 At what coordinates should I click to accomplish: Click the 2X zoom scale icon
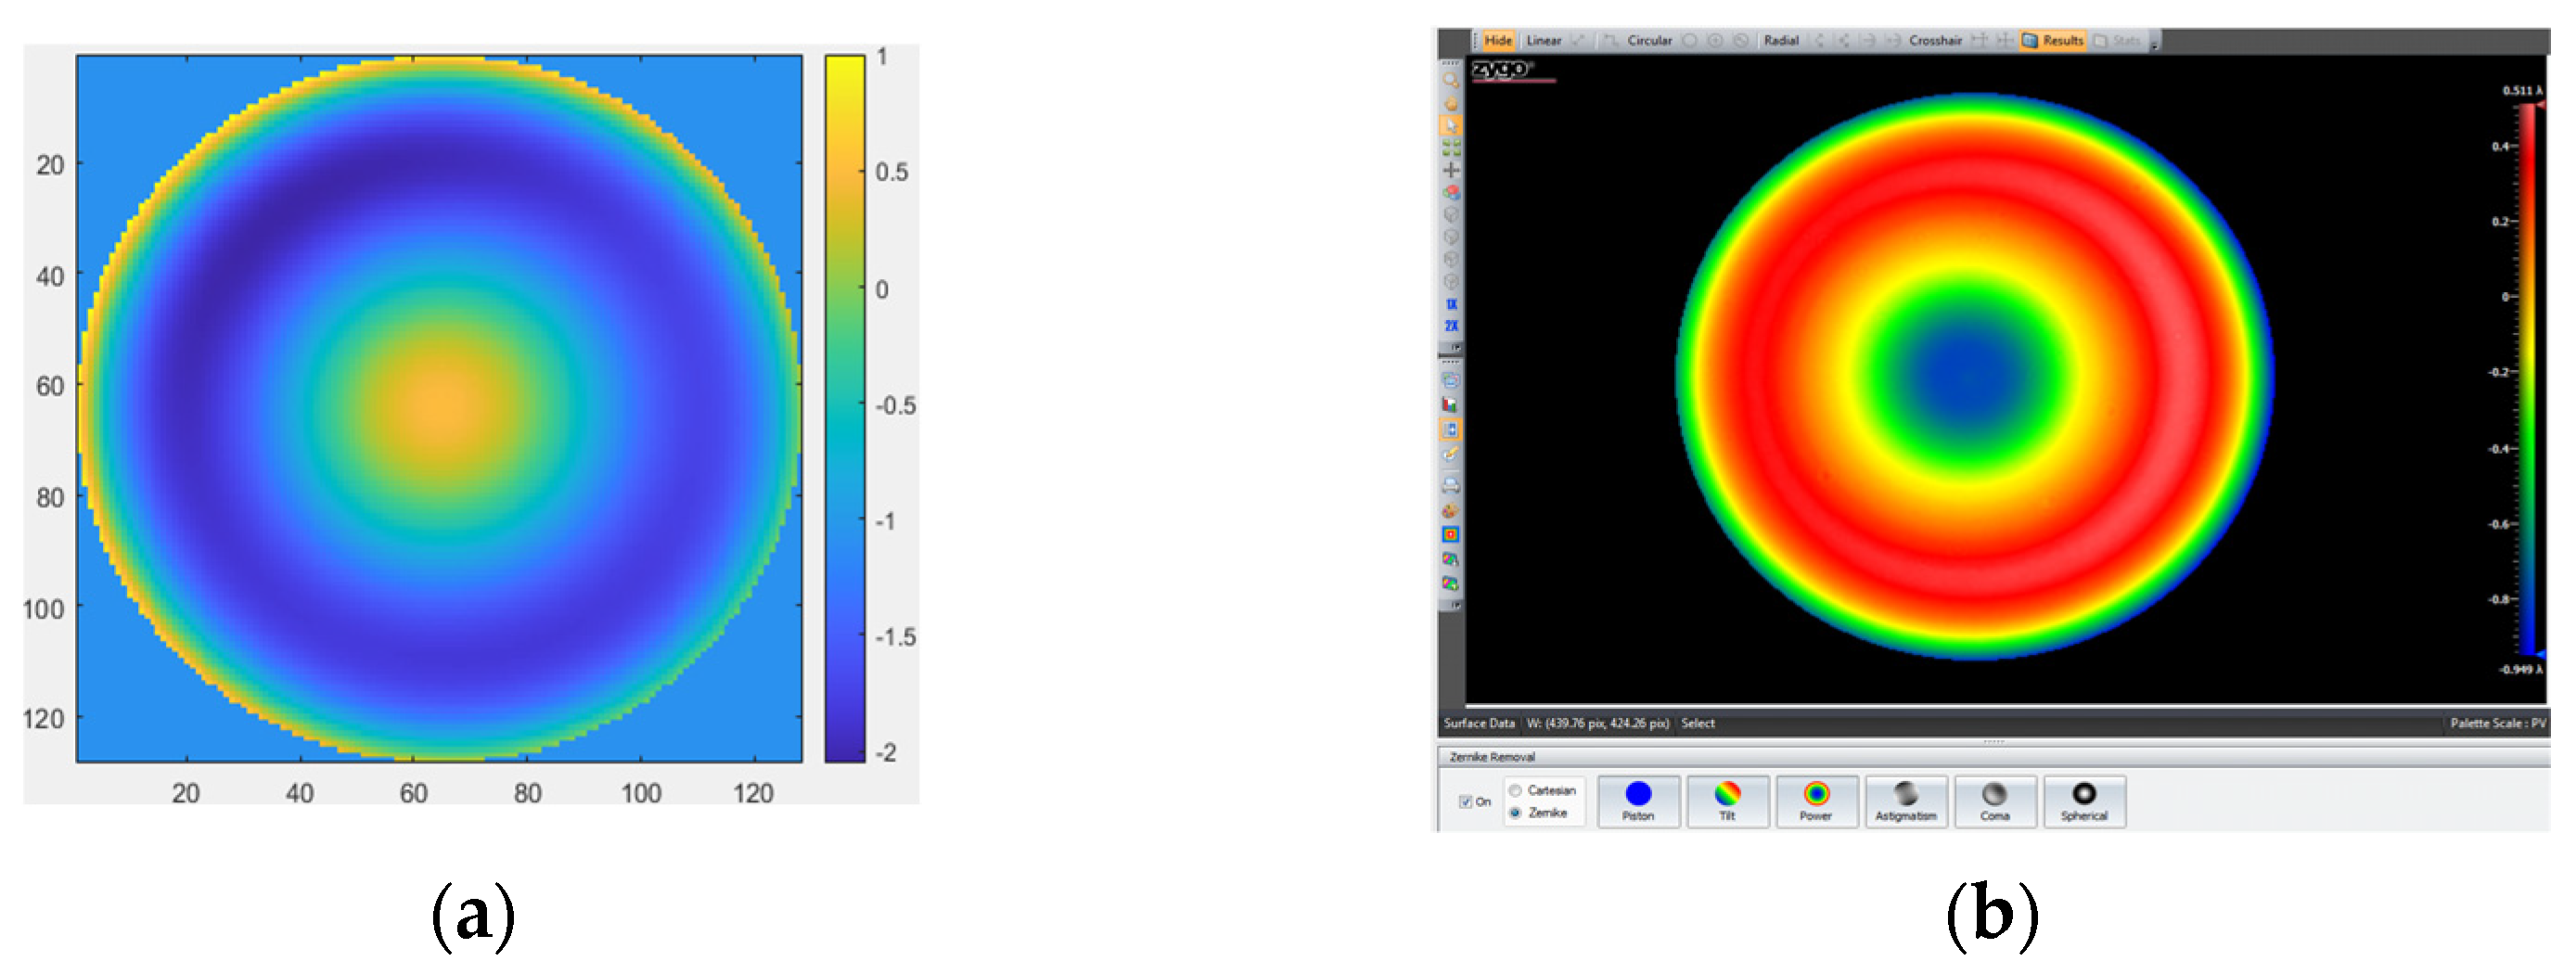(1451, 326)
